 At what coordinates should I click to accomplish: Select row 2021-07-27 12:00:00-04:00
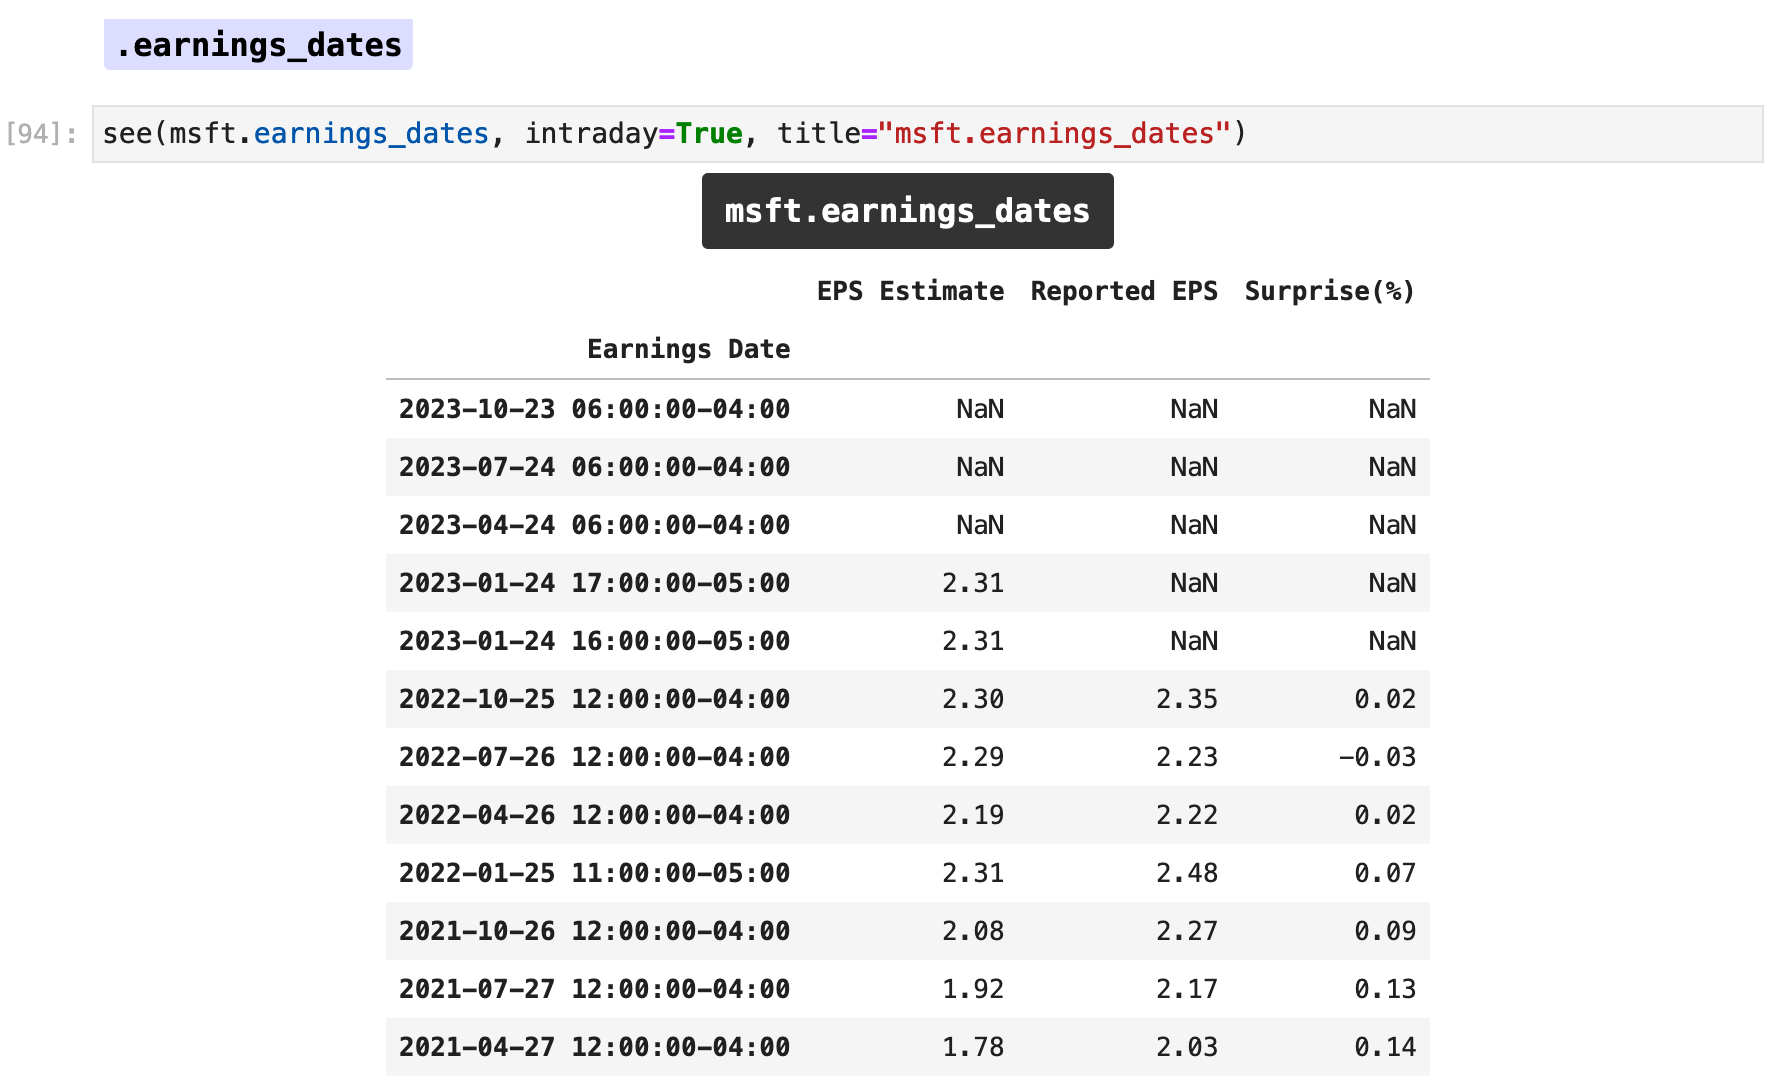907,989
